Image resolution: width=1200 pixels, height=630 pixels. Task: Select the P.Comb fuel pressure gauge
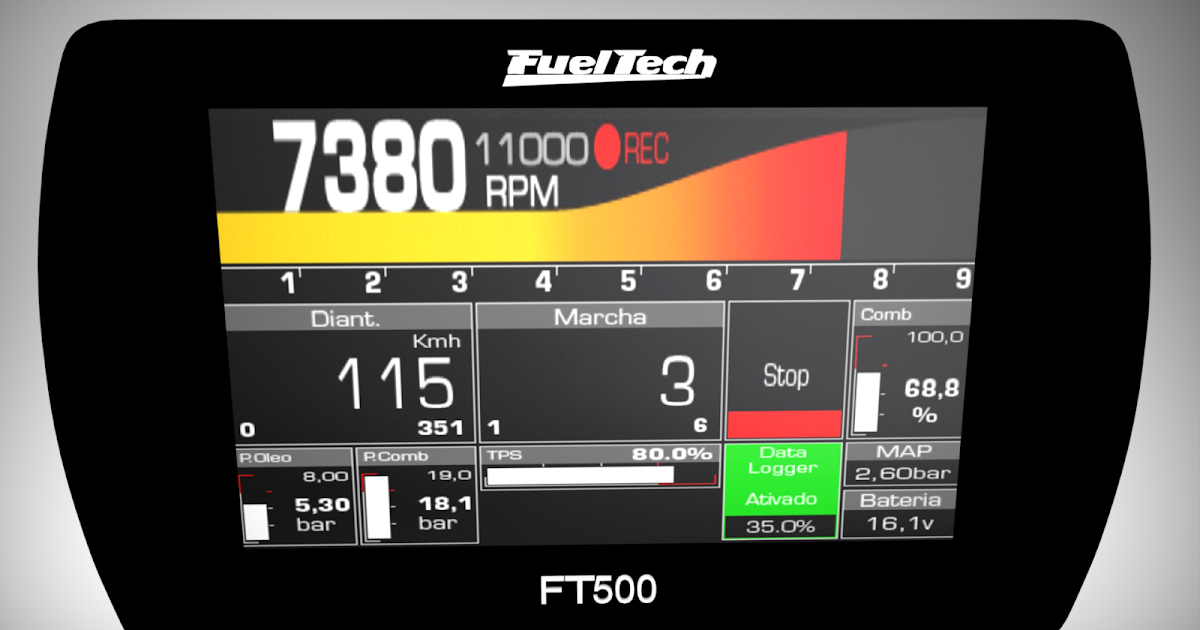[x=418, y=495]
